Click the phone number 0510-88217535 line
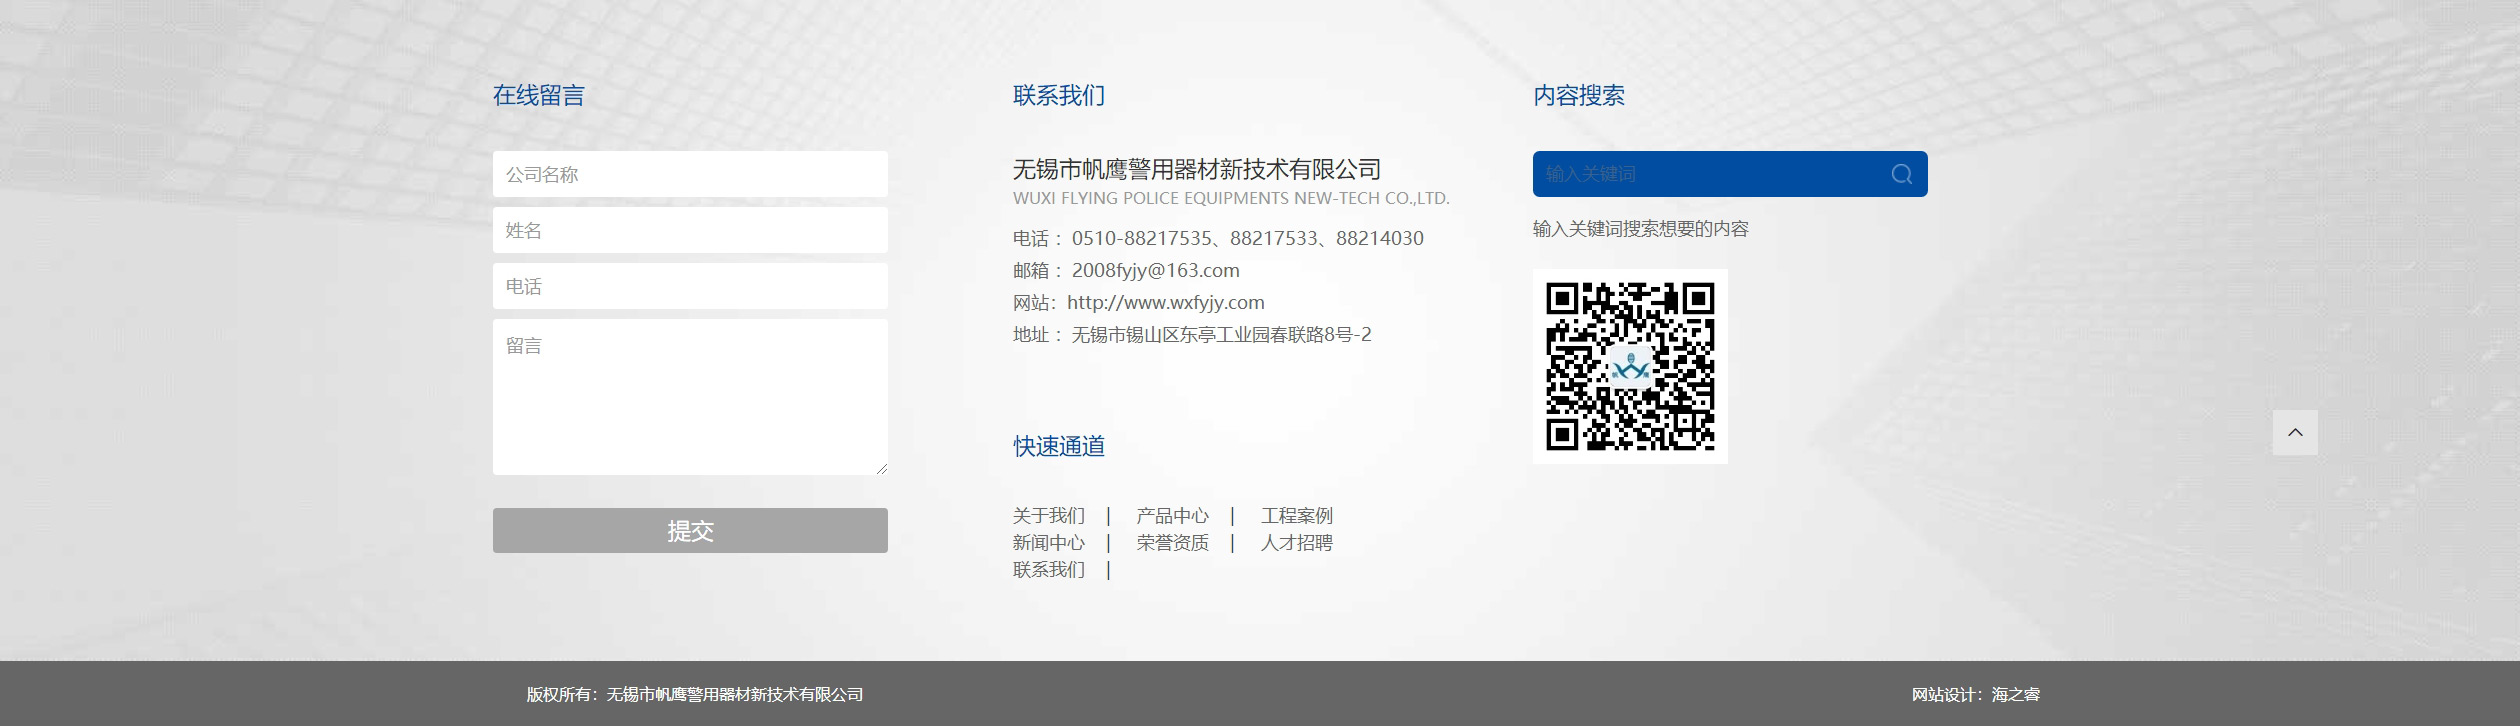2520x726 pixels. pyautogui.click(x=1218, y=238)
